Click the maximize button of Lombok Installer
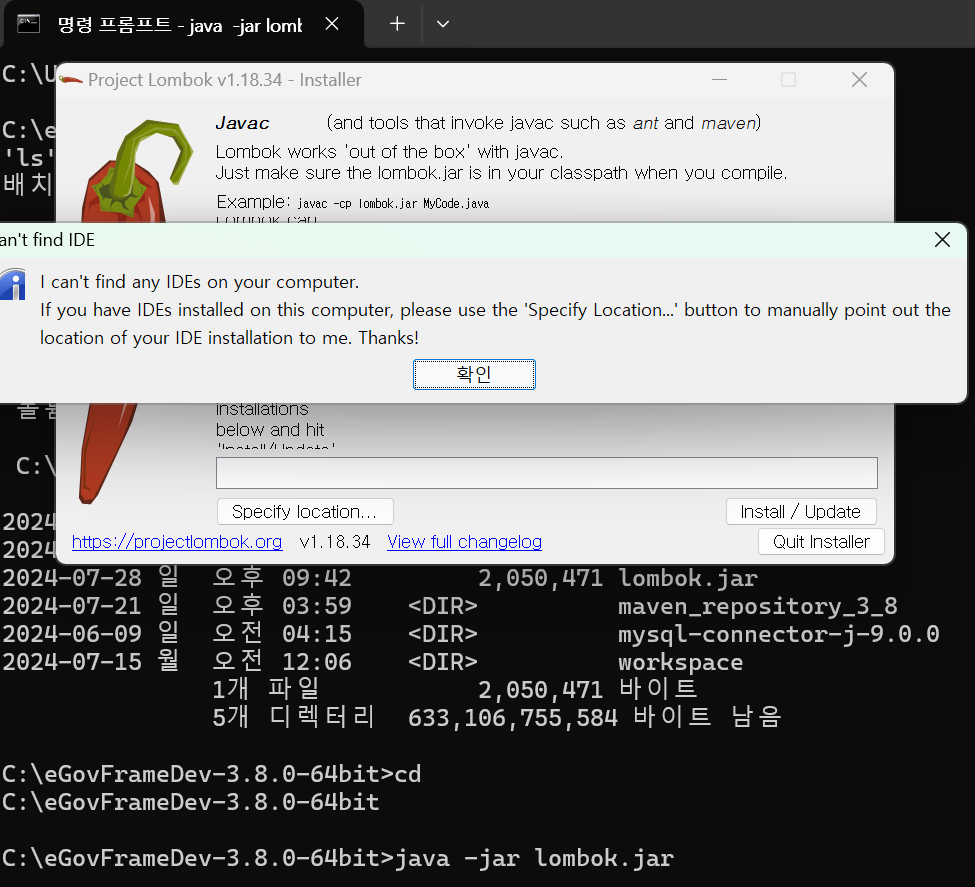Image resolution: width=975 pixels, height=887 pixels. 788,80
